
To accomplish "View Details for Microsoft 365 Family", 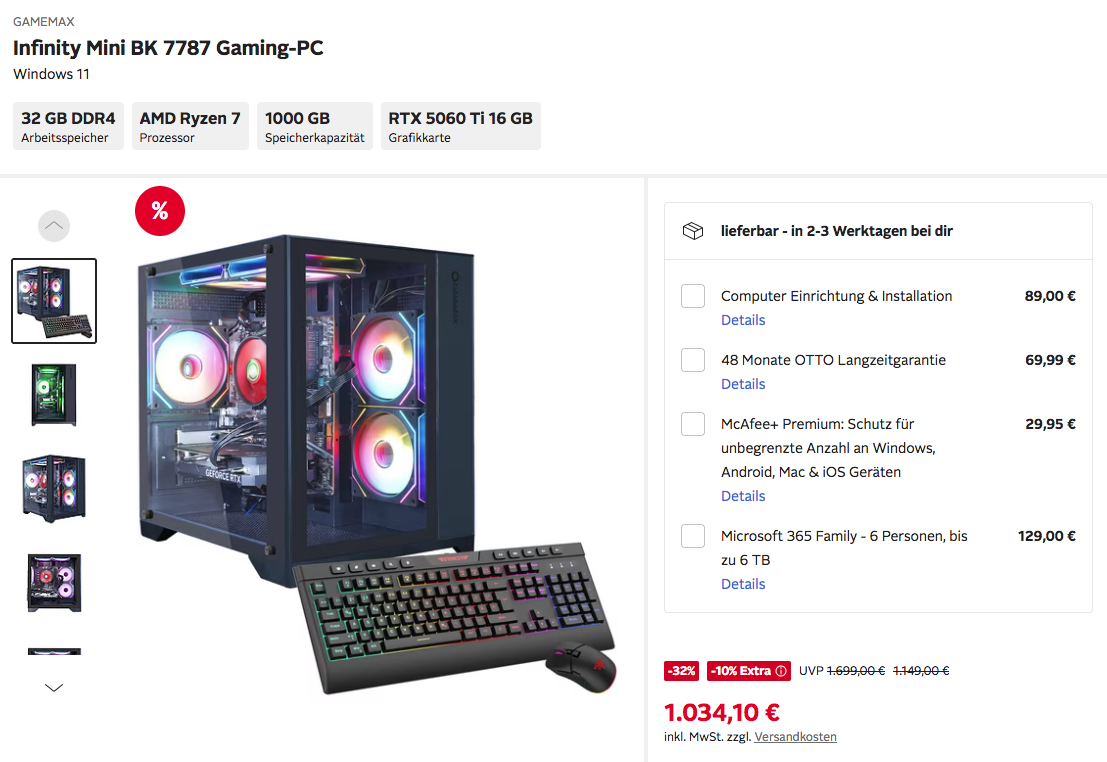I will 743,584.
